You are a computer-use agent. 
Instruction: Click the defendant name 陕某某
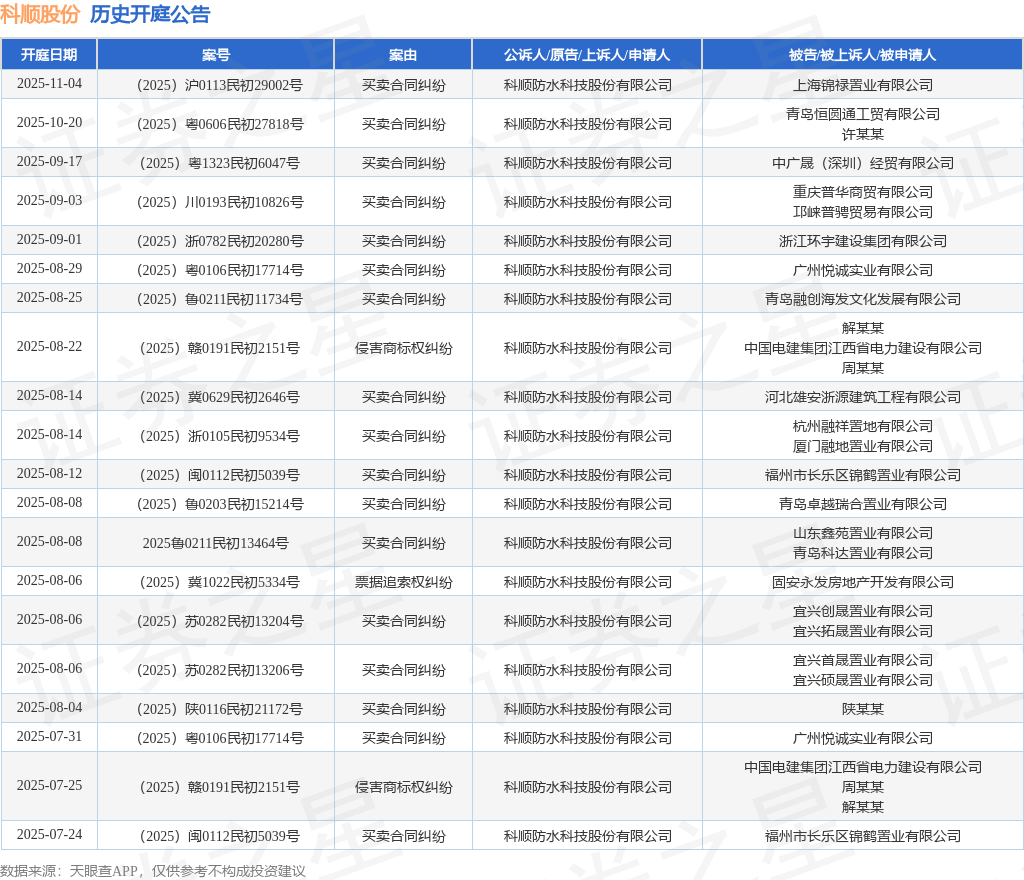pyautogui.click(x=863, y=709)
